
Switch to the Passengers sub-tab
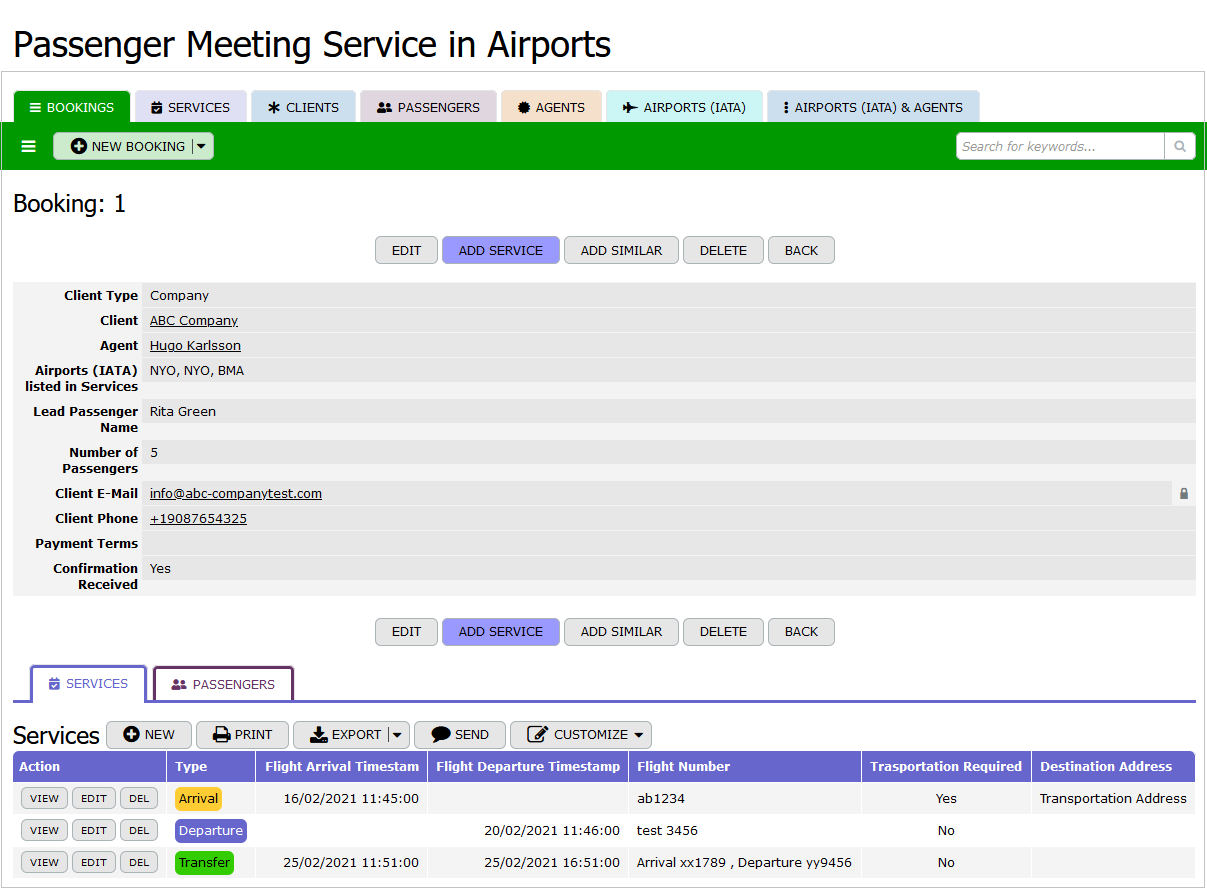coord(223,685)
